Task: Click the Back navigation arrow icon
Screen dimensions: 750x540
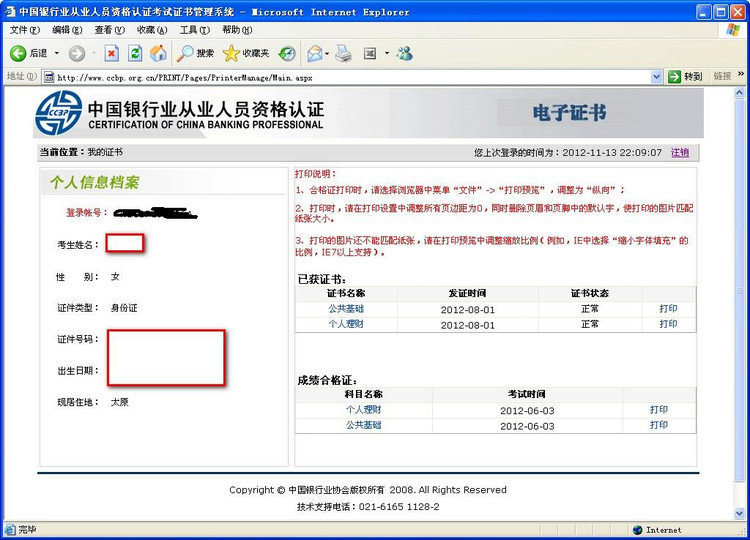Action: [19, 53]
